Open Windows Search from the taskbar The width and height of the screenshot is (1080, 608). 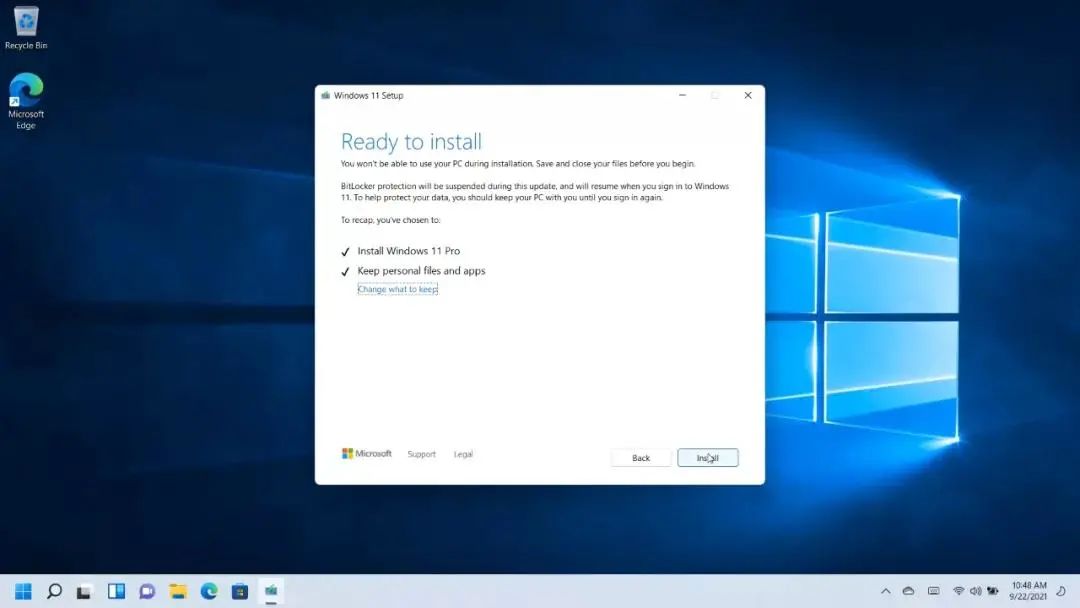[x=53, y=592]
